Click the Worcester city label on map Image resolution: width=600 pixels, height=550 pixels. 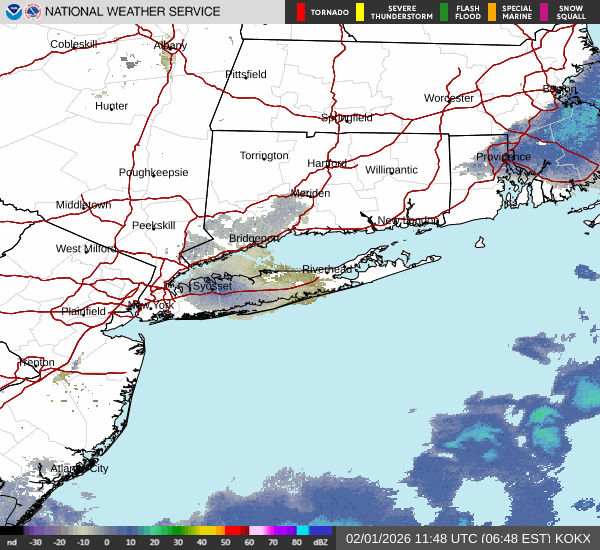pyautogui.click(x=448, y=98)
